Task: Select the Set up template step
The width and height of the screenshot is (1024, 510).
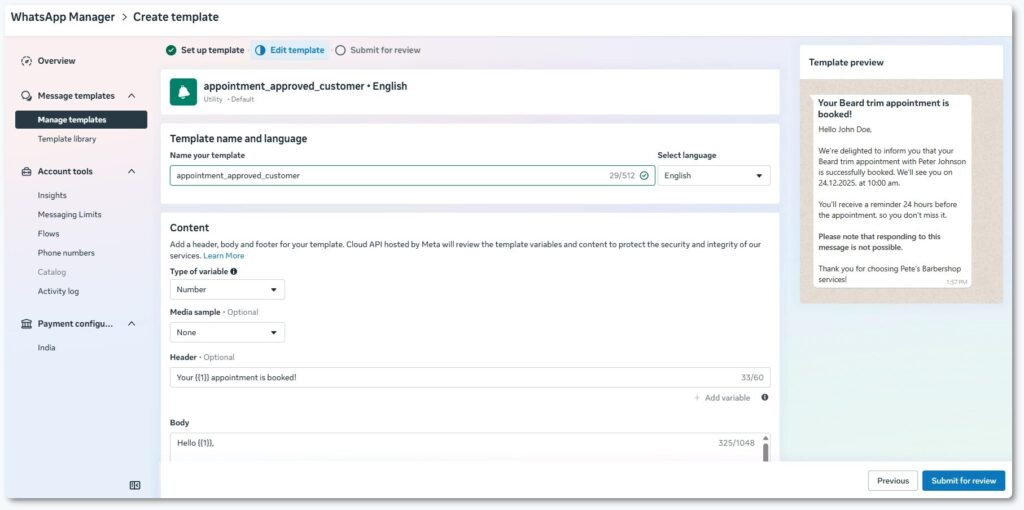Action: pos(205,50)
